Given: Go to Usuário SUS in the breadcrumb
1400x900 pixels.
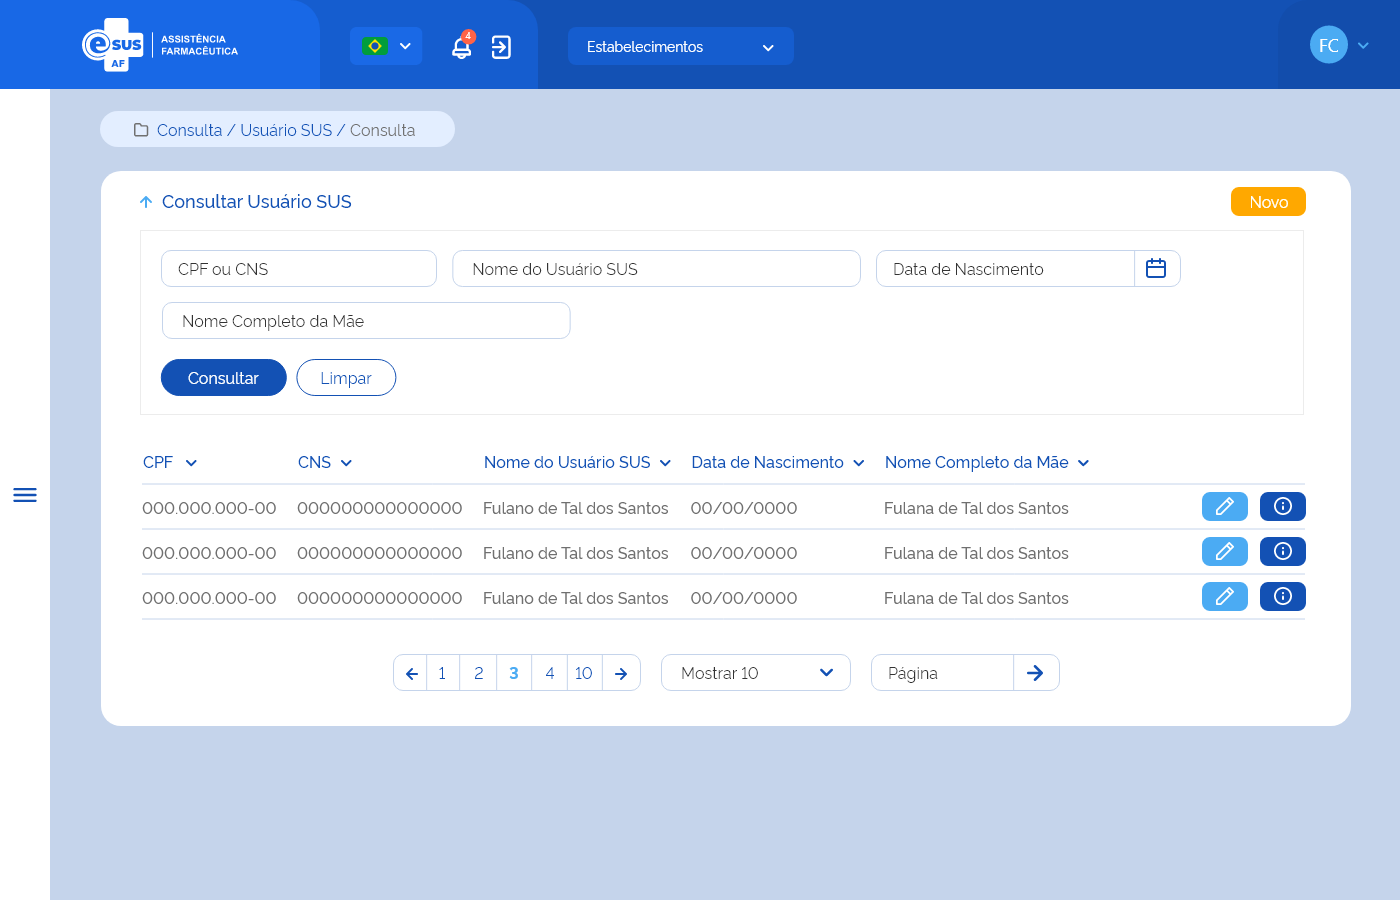Looking at the screenshot, I should (286, 130).
